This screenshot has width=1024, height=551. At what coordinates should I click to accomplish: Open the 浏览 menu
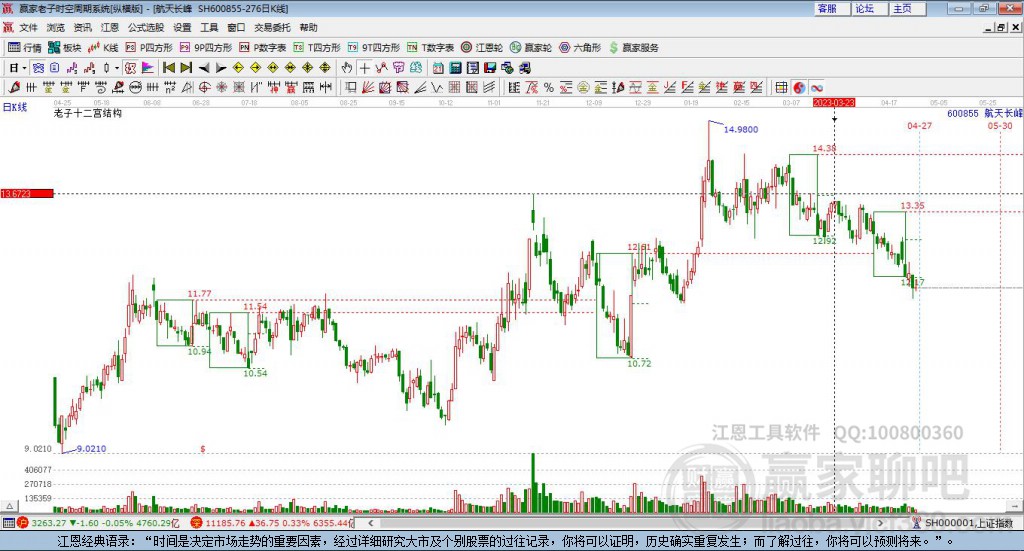[56, 27]
